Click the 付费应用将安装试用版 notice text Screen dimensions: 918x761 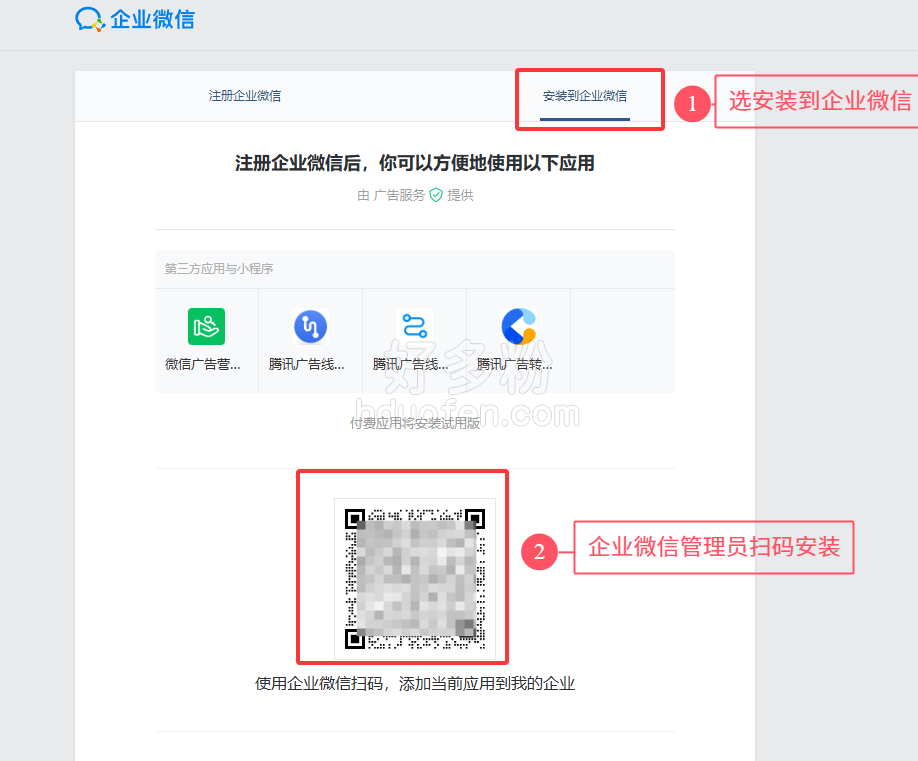[414, 423]
